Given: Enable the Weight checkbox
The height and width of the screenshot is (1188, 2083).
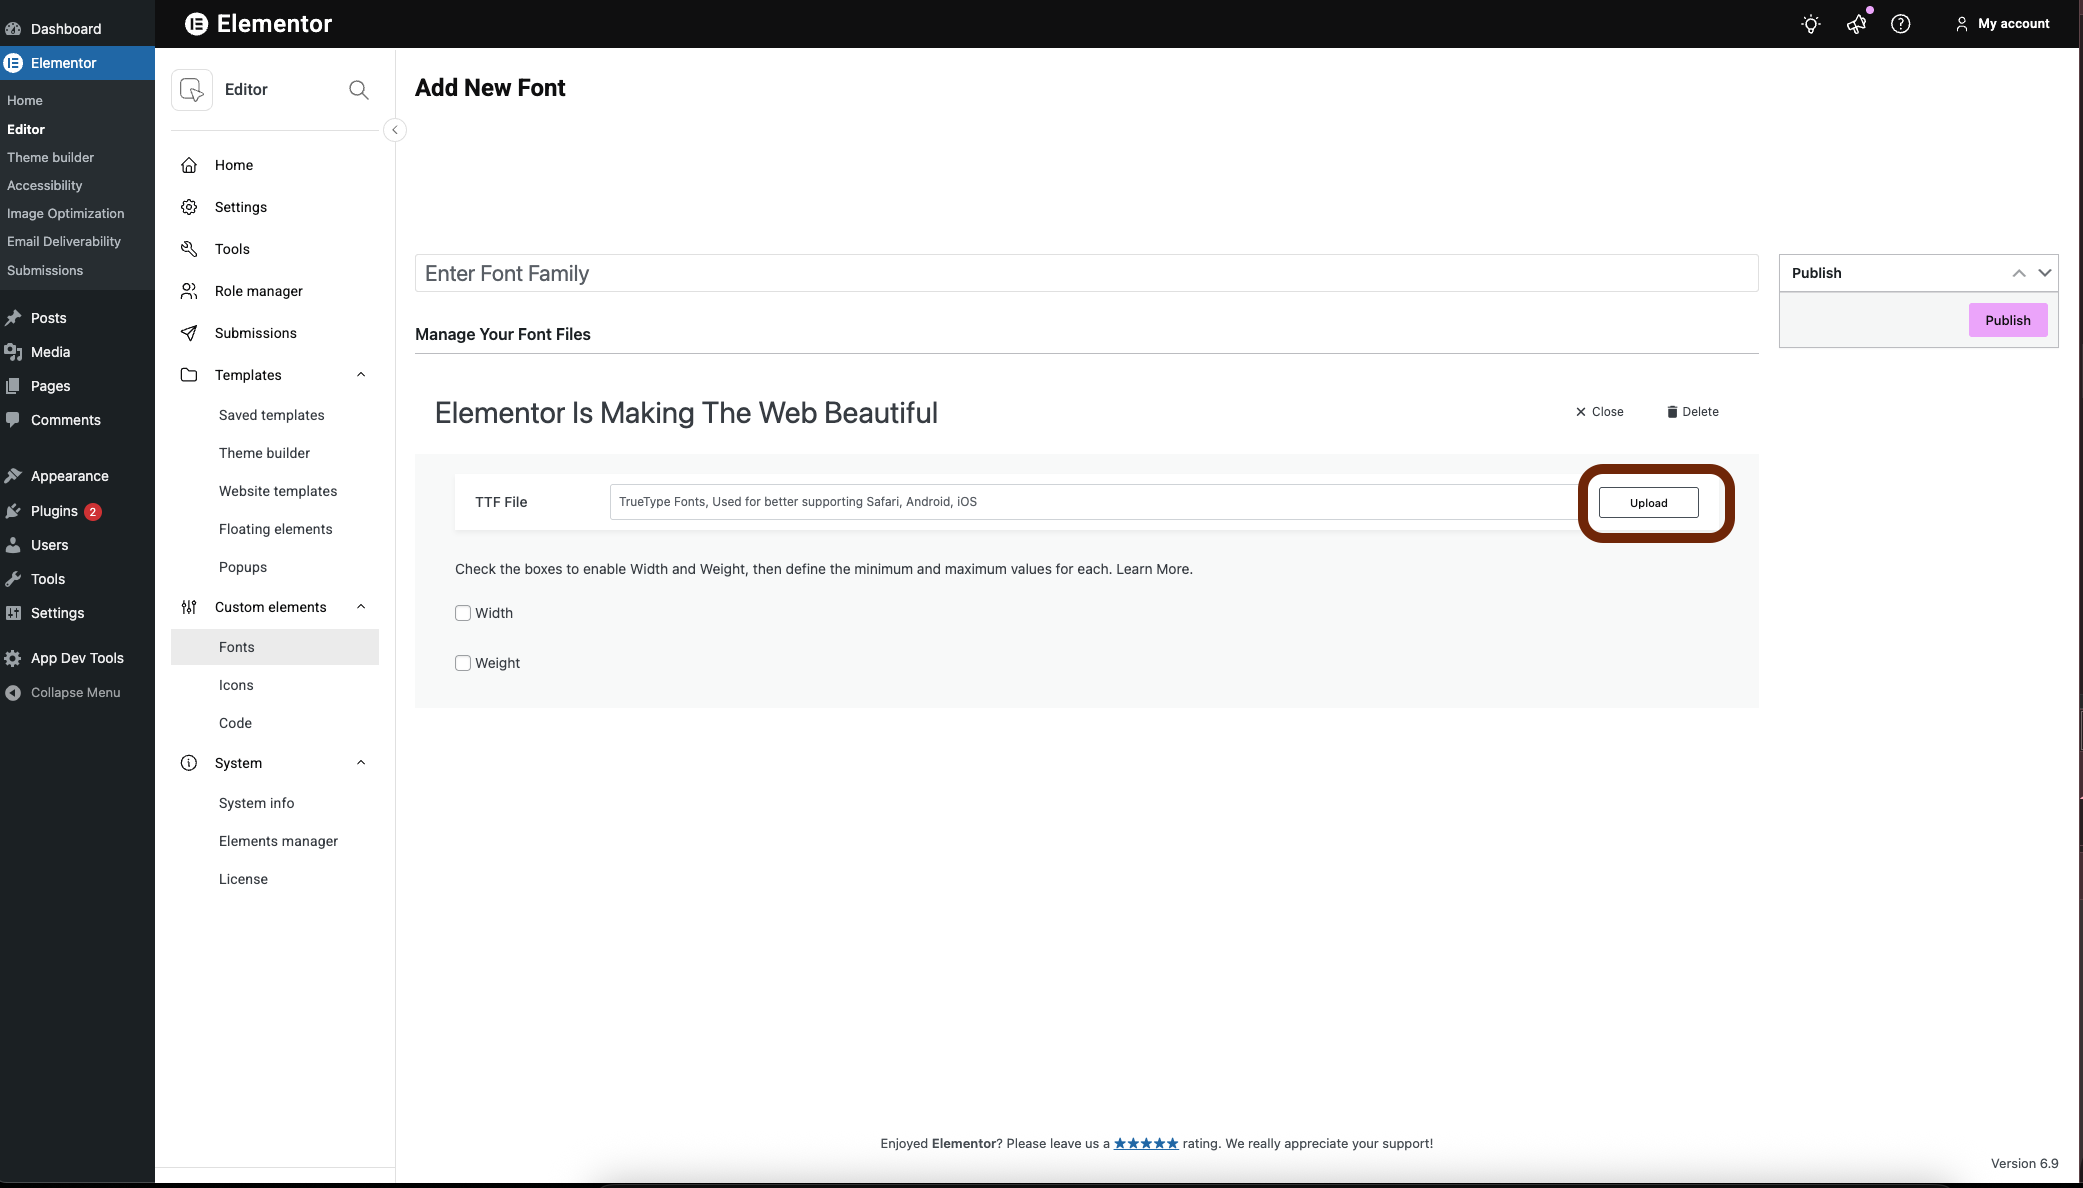Looking at the screenshot, I should (463, 663).
